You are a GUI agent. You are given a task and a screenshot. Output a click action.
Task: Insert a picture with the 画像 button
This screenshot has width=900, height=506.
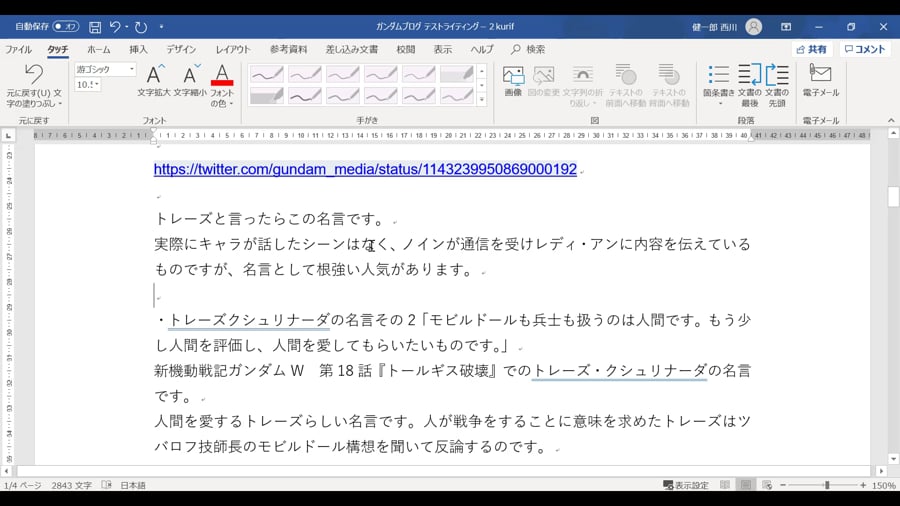click(513, 81)
